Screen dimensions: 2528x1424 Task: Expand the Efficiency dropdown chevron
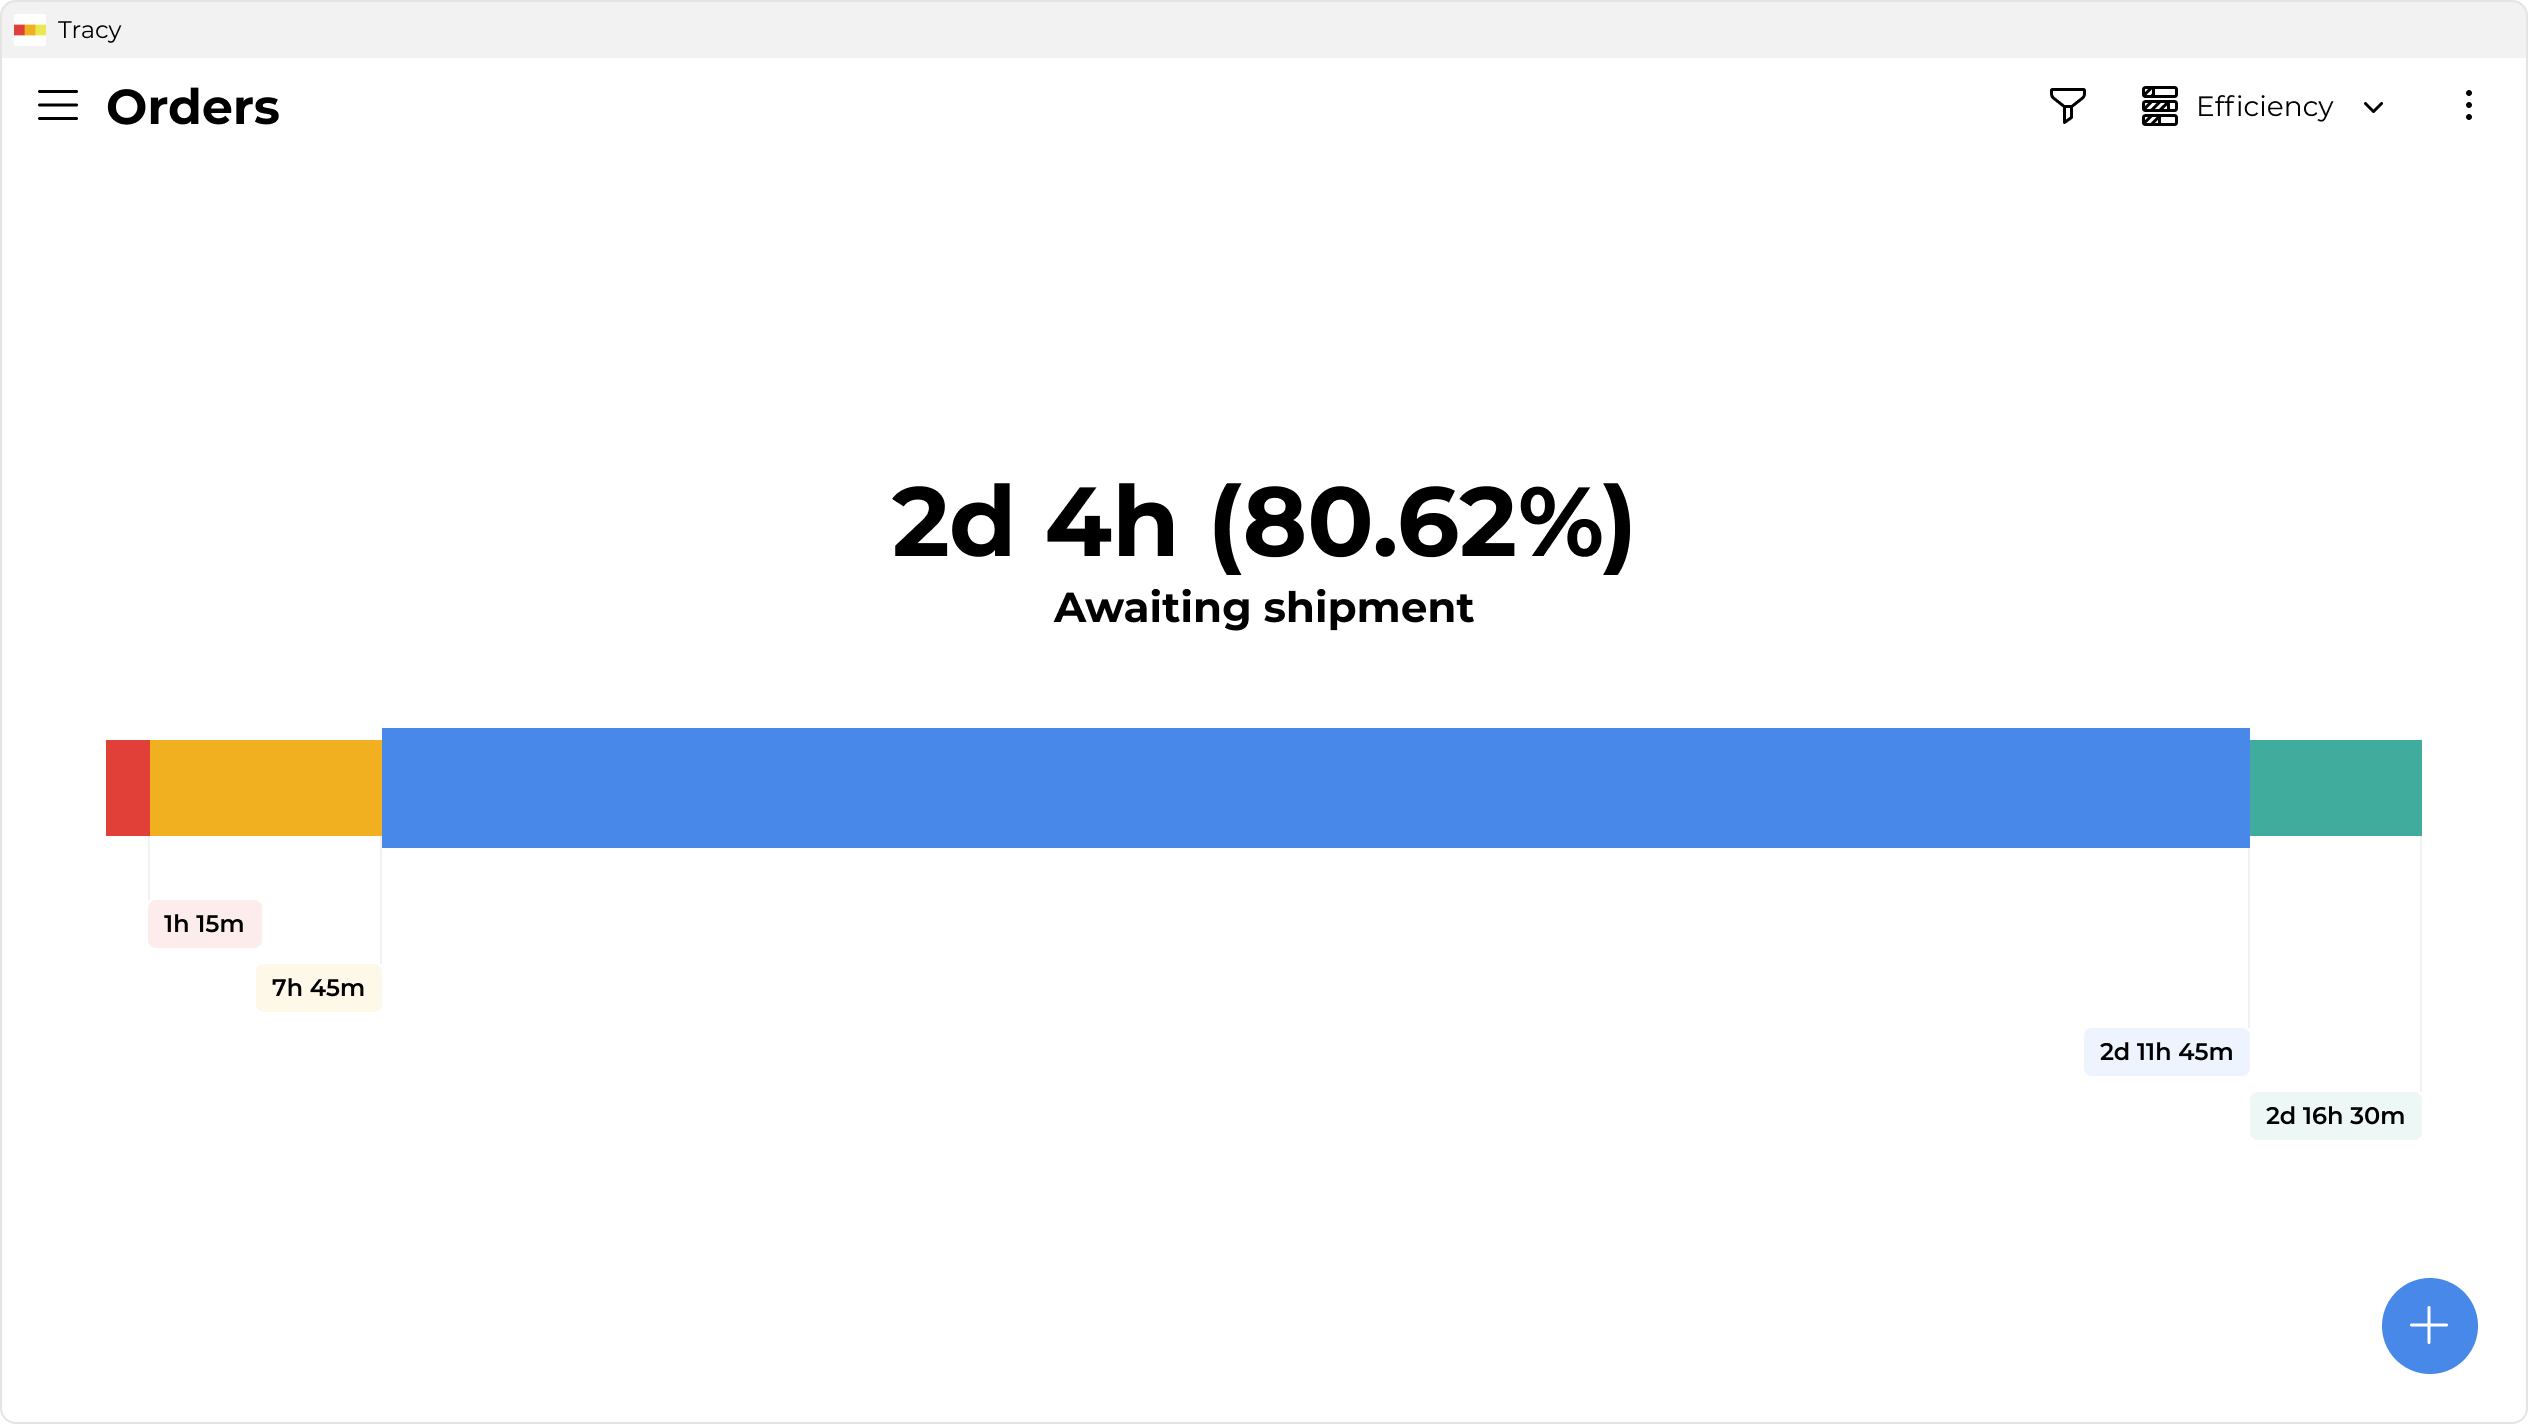[2373, 107]
